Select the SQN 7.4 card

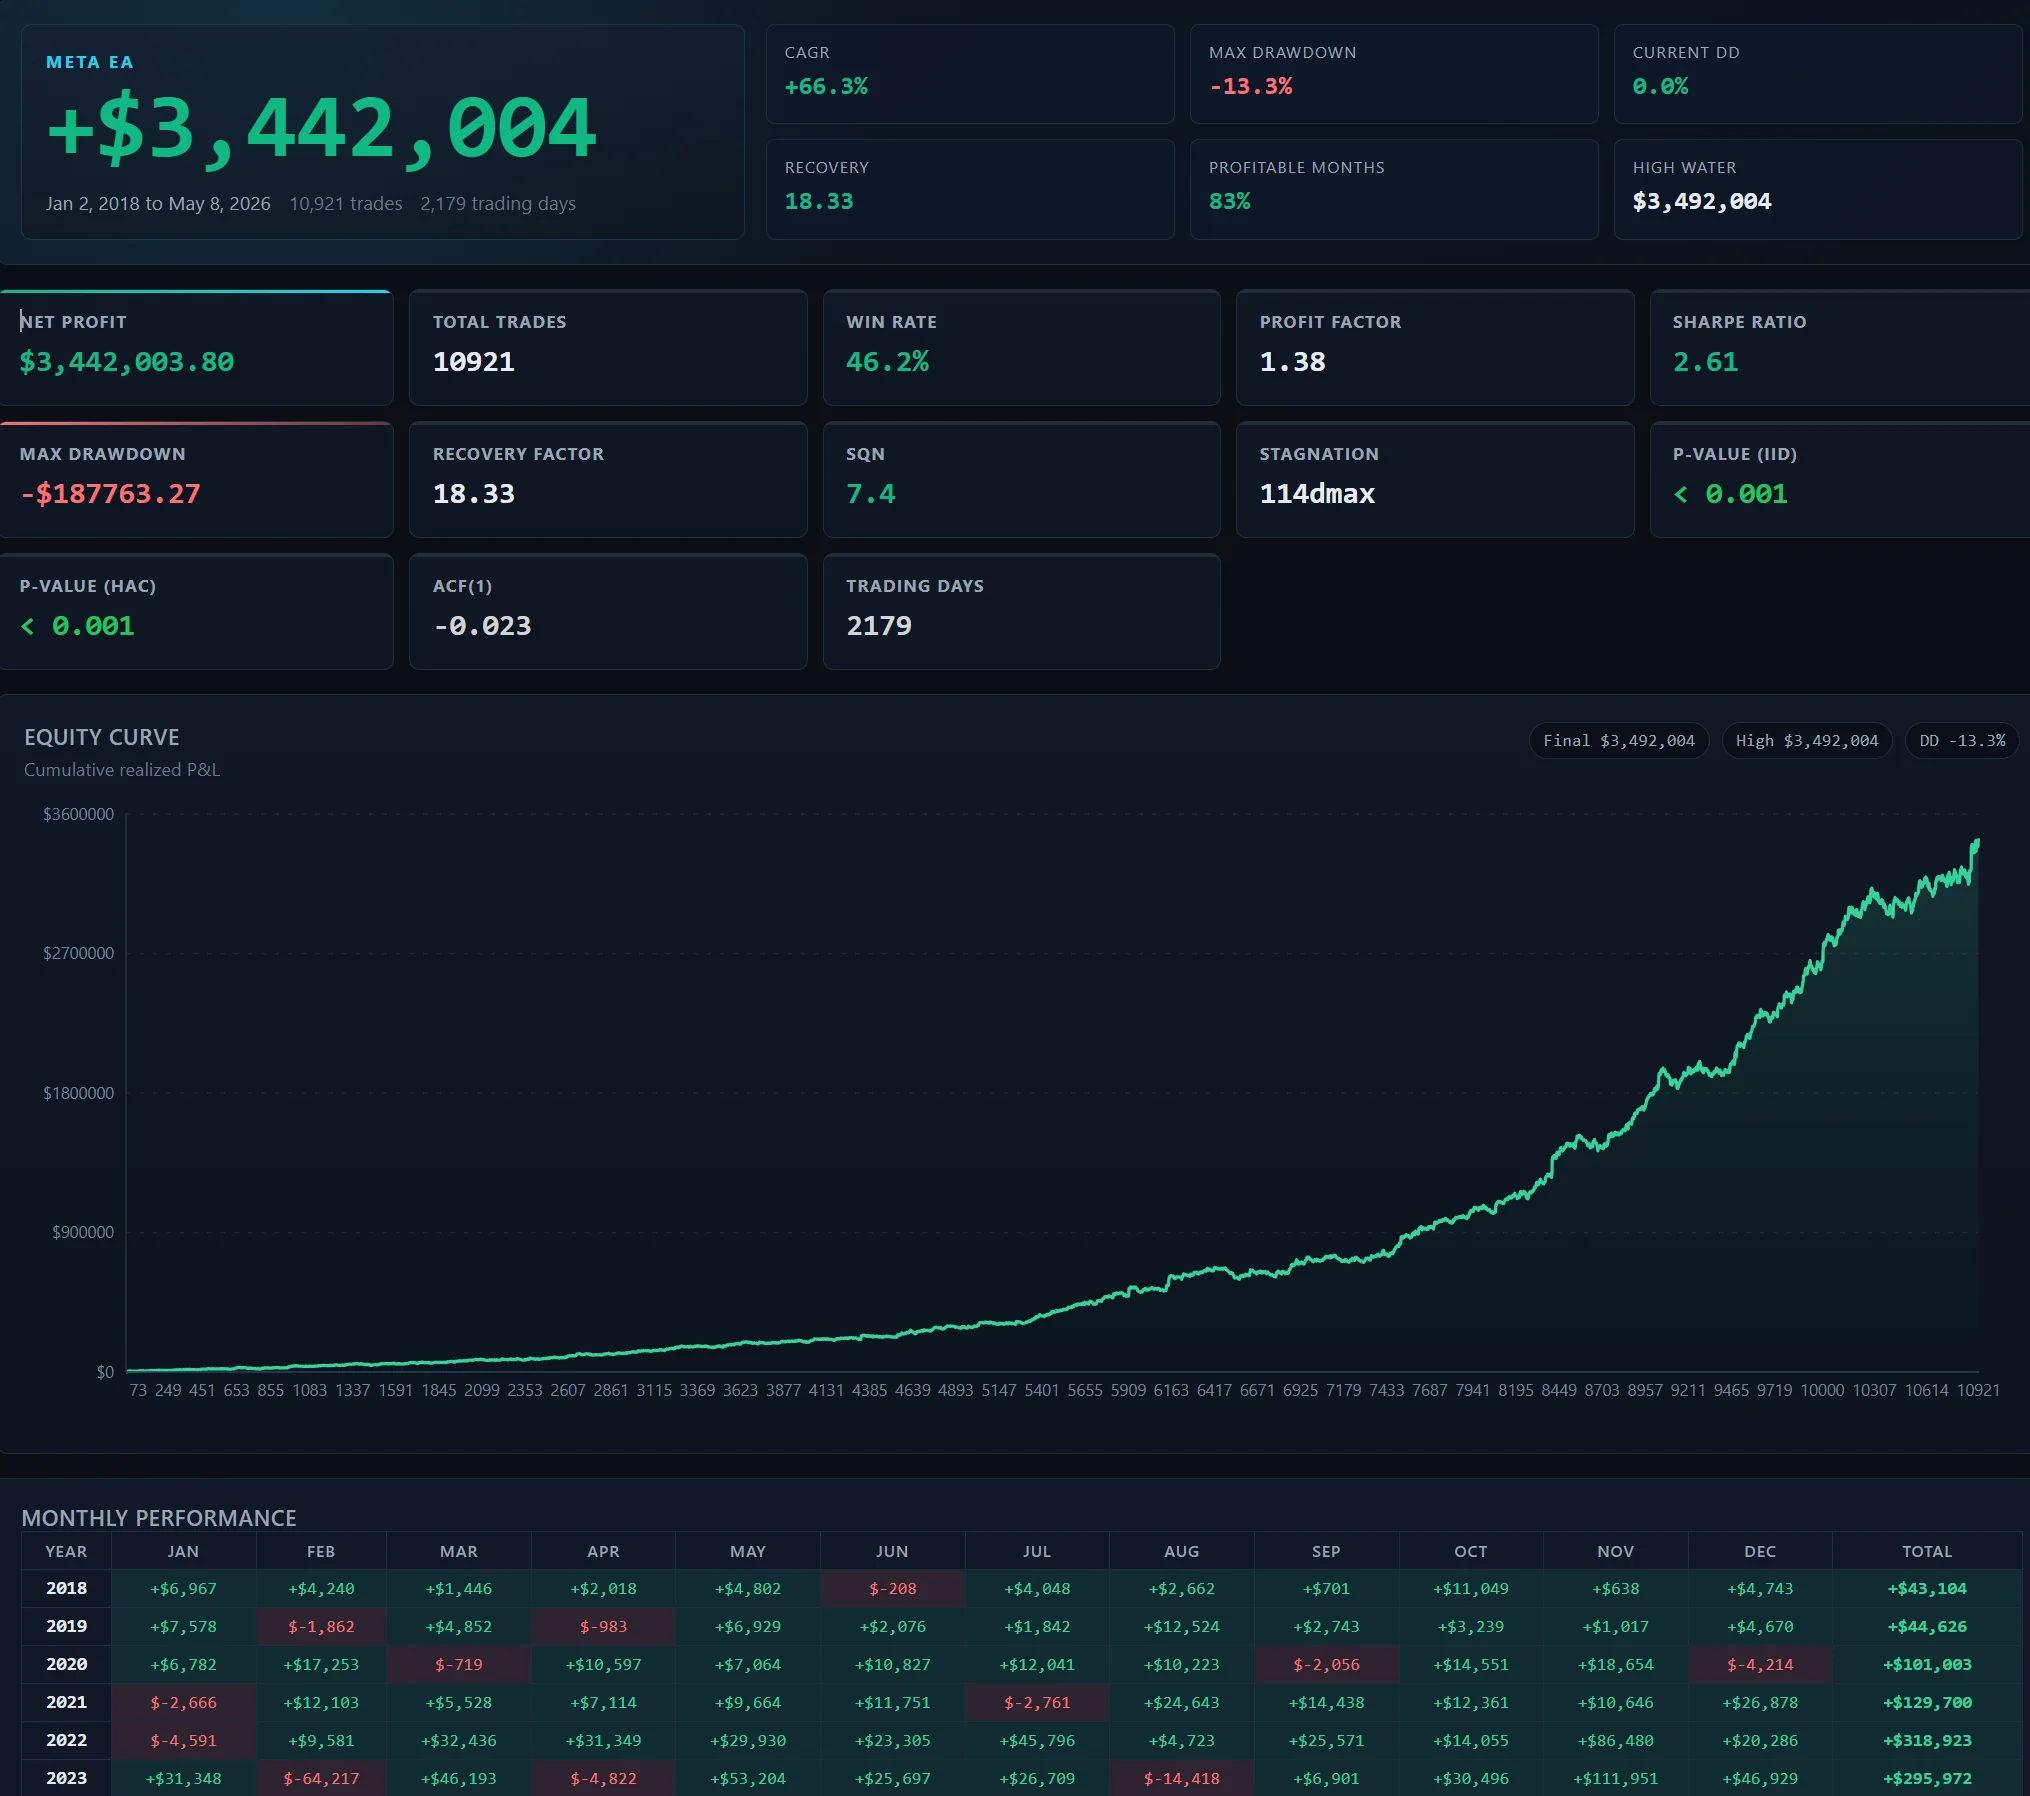click(1021, 479)
